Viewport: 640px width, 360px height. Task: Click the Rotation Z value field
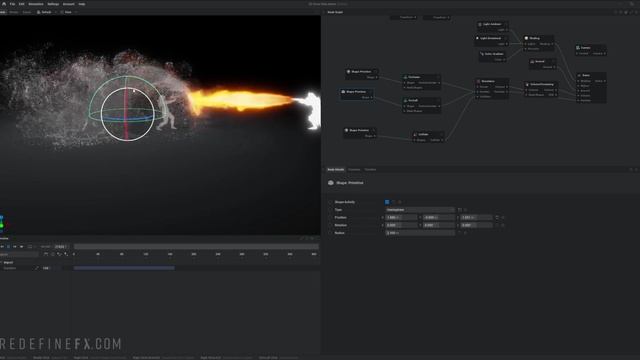[477, 225]
